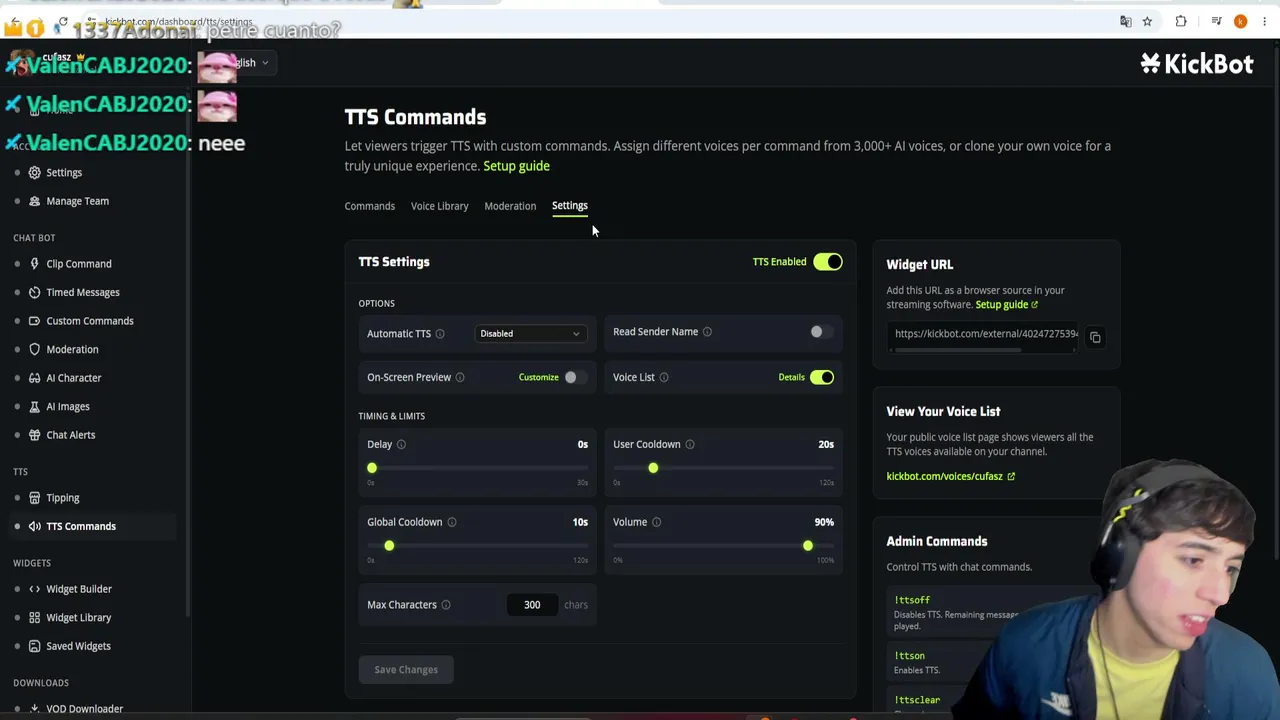Click the Chrome profile avatar
Screen dimensions: 1280x720
pyautogui.click(x=1240, y=21)
